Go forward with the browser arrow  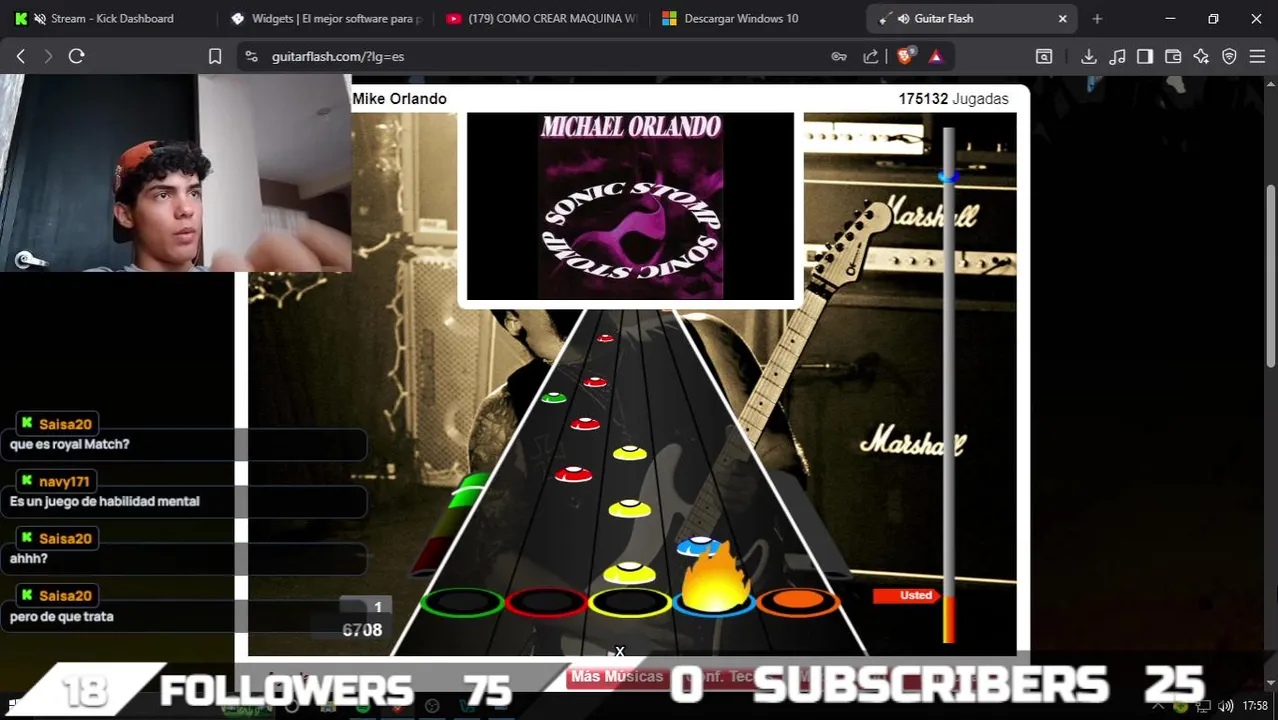pos(48,57)
